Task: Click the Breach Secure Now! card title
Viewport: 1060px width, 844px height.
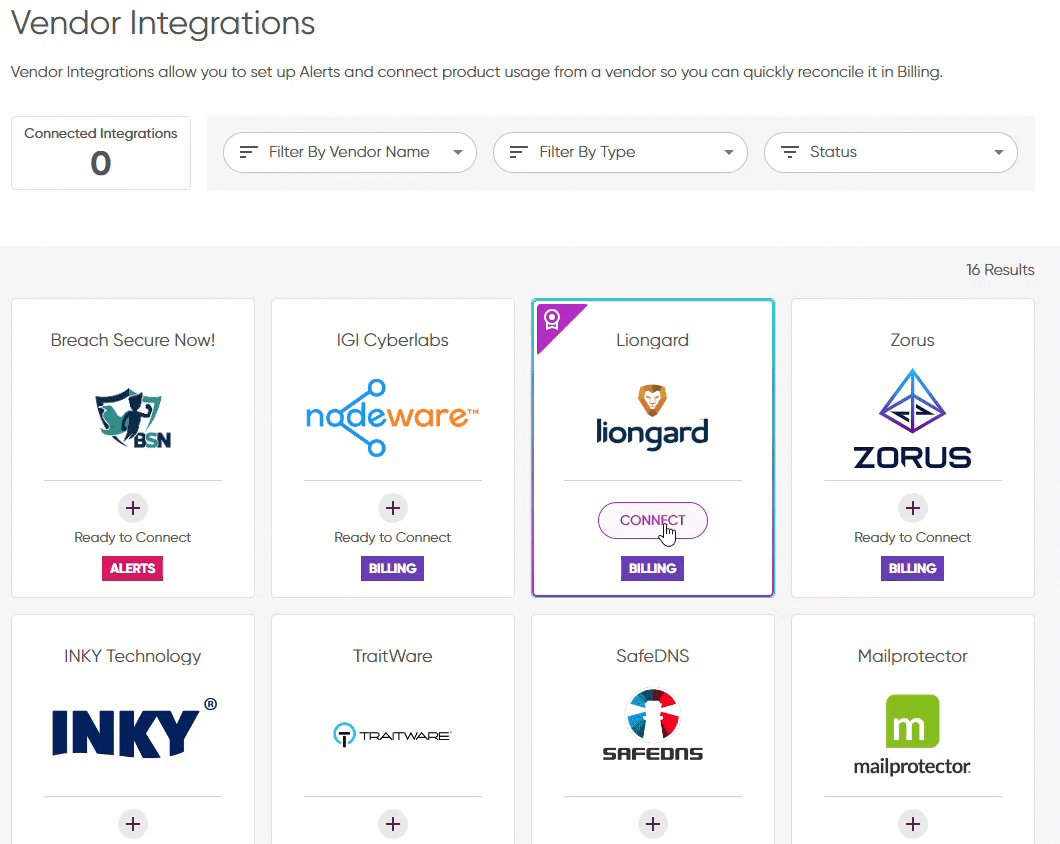Action: 132,340
